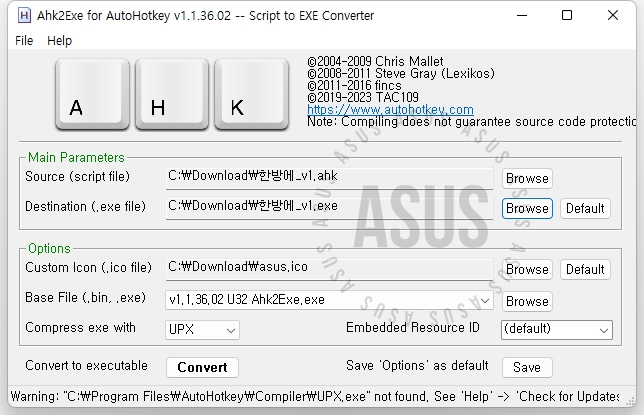644x415 pixels.
Task: Click the 2011-2016 fincs copyright line
Action: pos(354,85)
